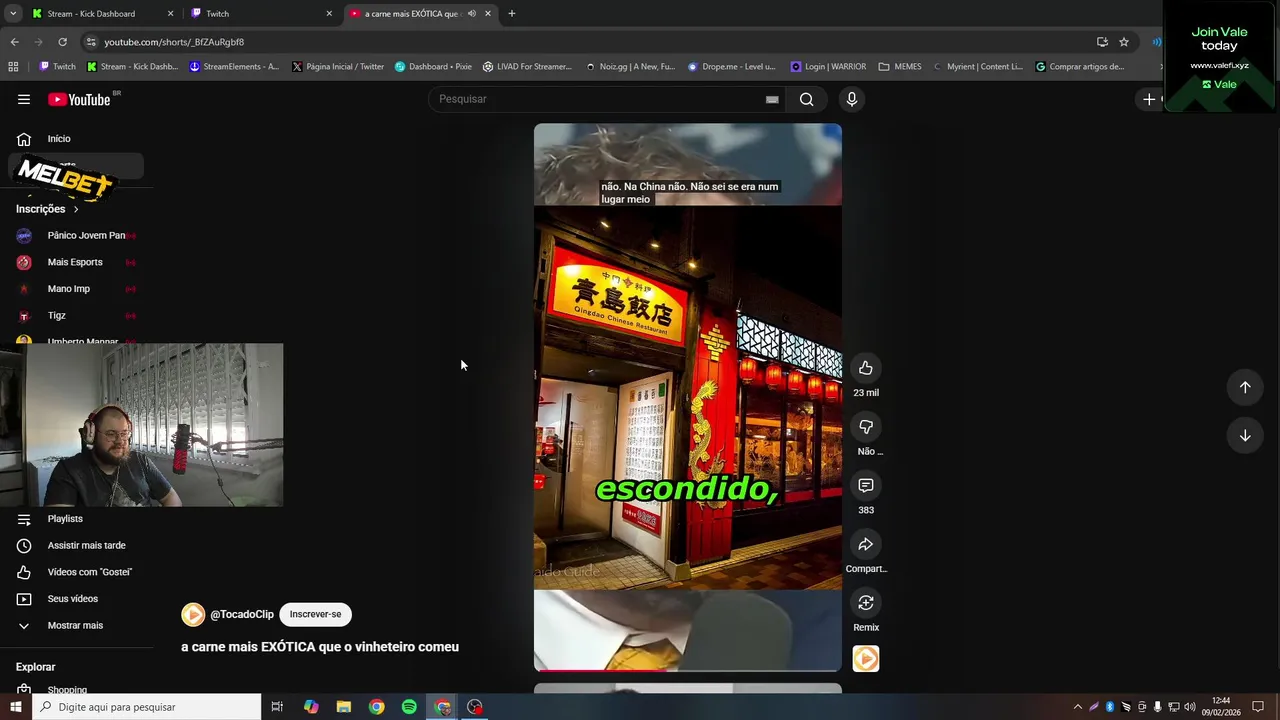Open the Windows Start menu
Screen dimensions: 1280x720
coord(15,707)
